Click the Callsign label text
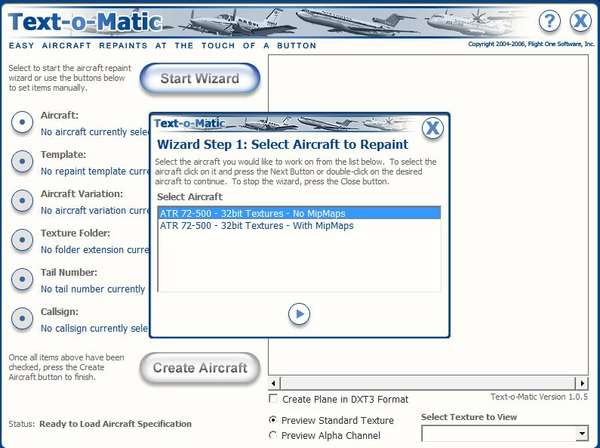Image resolution: width=600 pixels, height=448 pixels. 59,312
